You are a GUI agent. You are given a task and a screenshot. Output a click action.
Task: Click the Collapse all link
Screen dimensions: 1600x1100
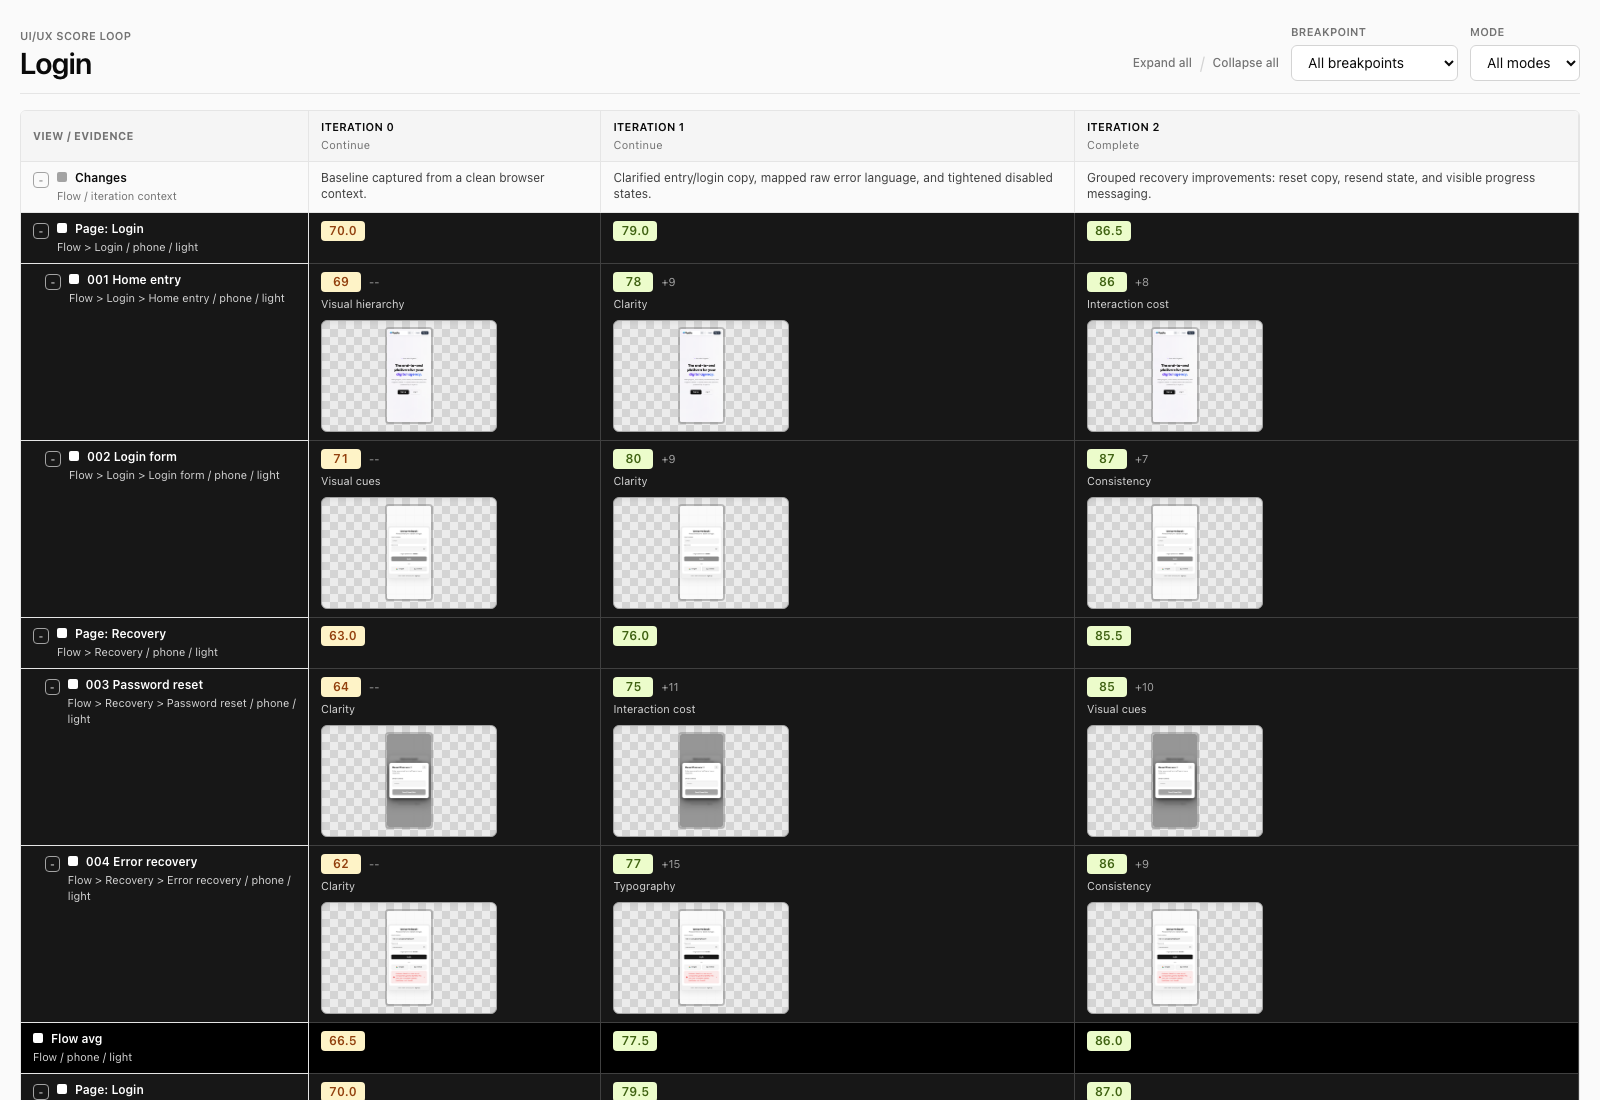[x=1245, y=63]
